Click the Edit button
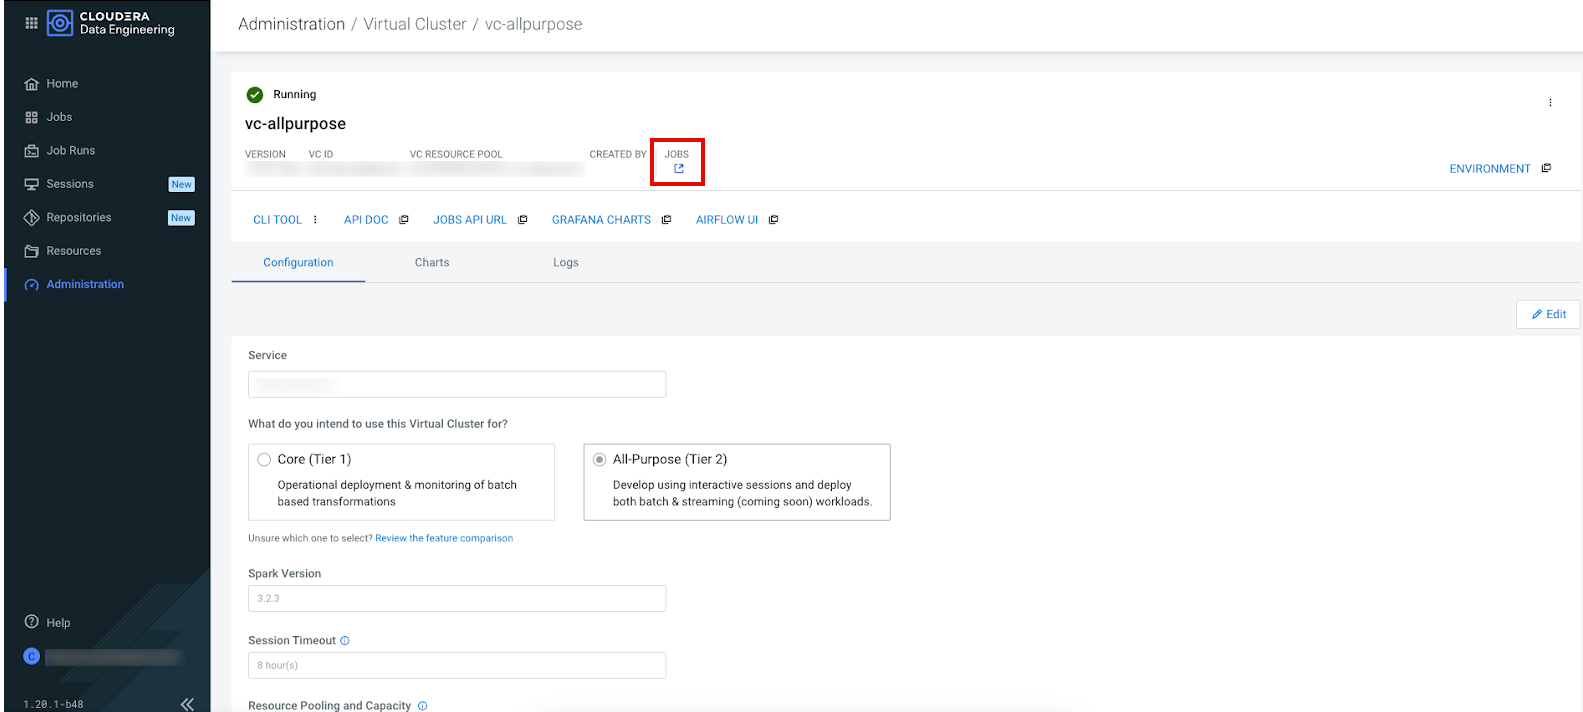Screen dimensions: 1583x712 [1548, 314]
